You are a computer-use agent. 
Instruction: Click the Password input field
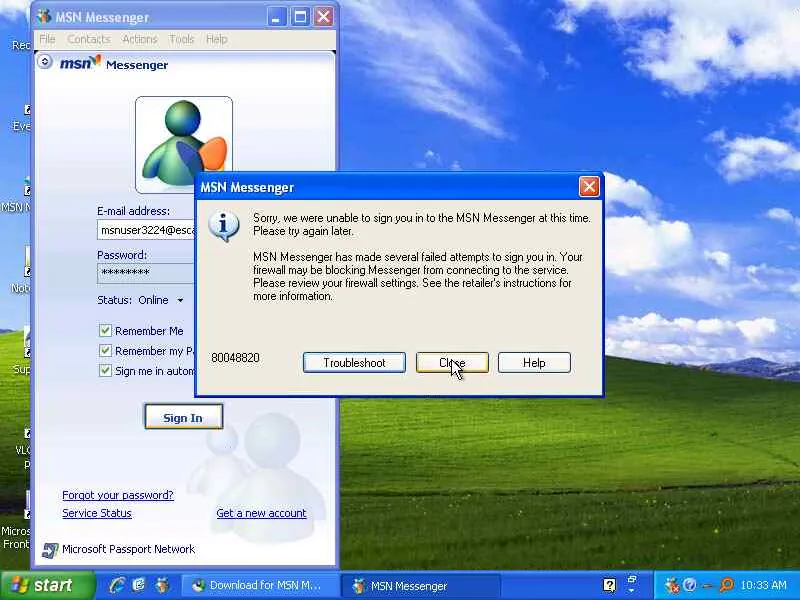click(146, 273)
